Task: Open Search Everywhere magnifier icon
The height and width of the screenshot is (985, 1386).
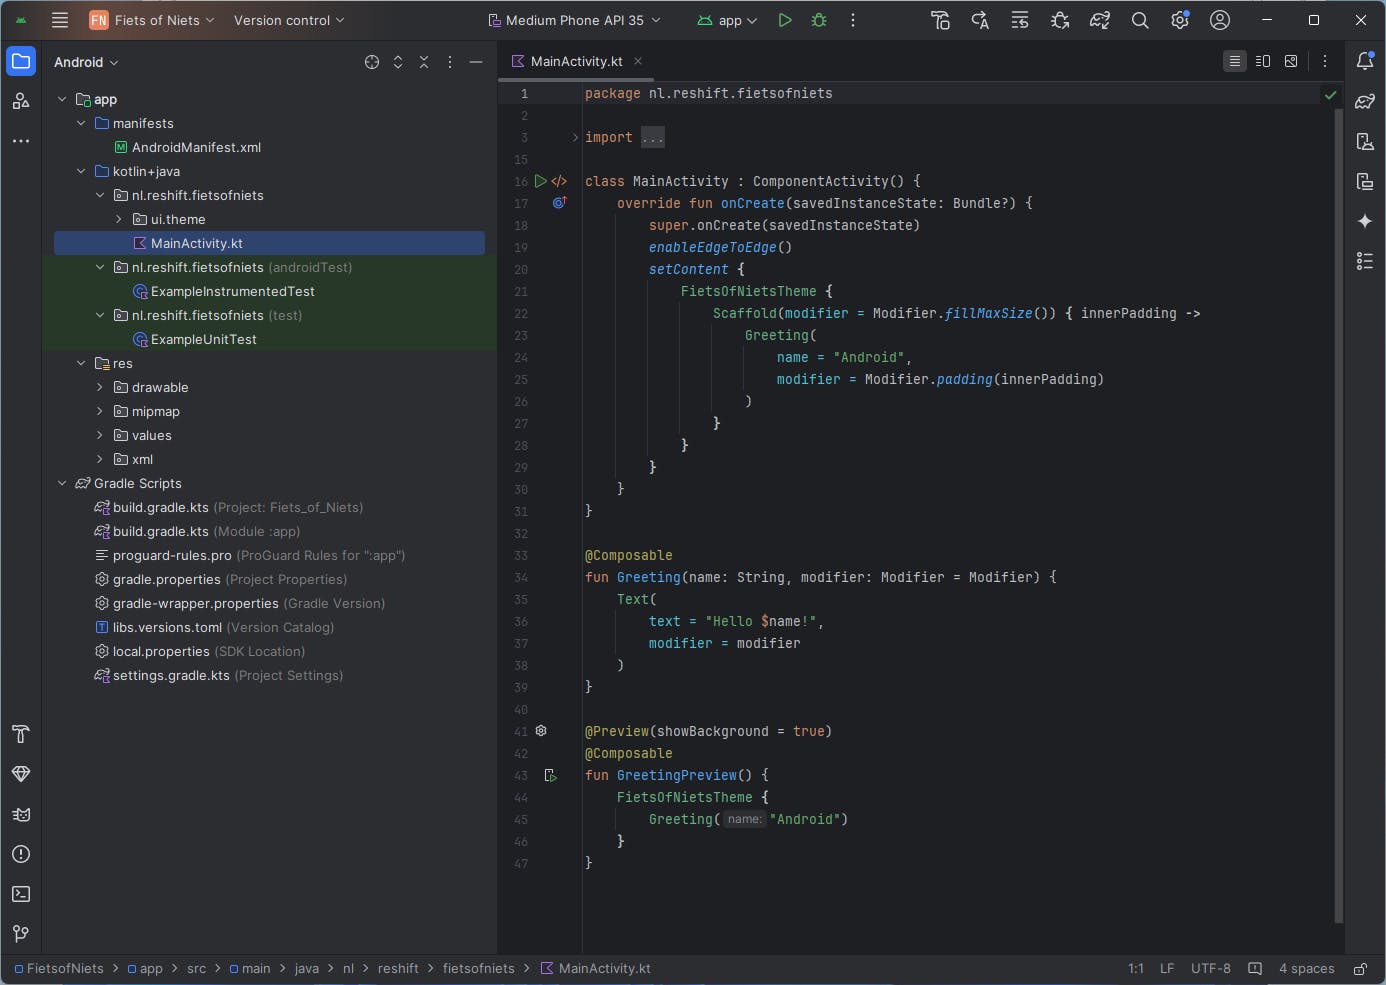Action: [x=1140, y=20]
